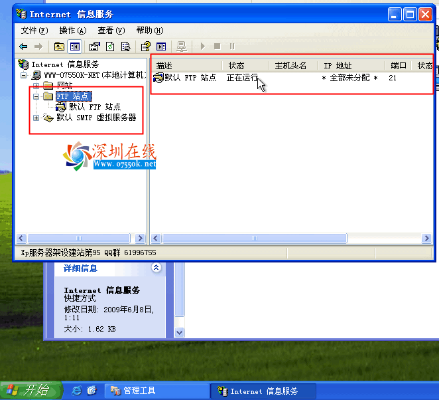
Task: Open the 操作(A) menu
Action: (73, 31)
